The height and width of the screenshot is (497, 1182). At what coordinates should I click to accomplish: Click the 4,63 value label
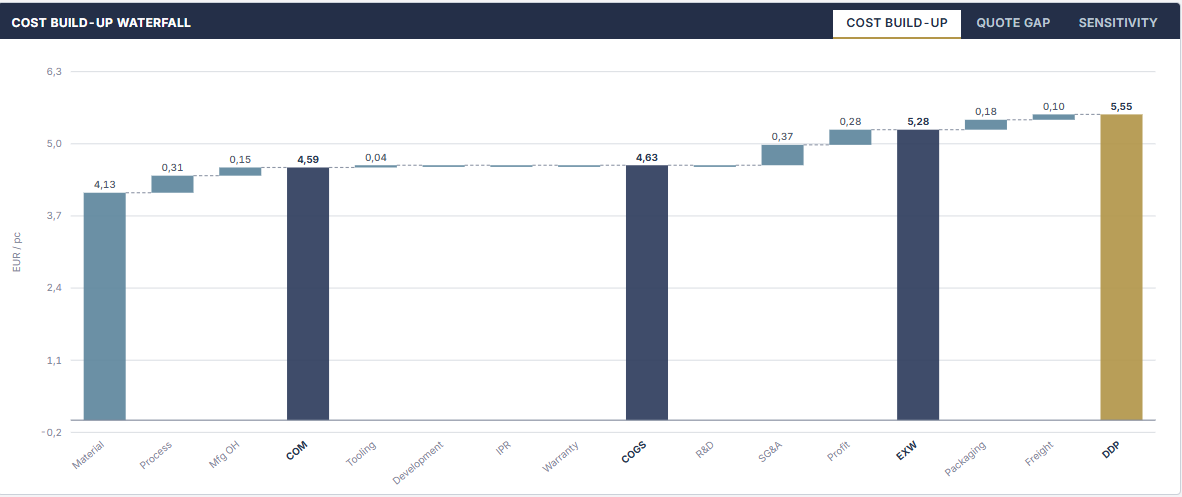[x=647, y=157]
